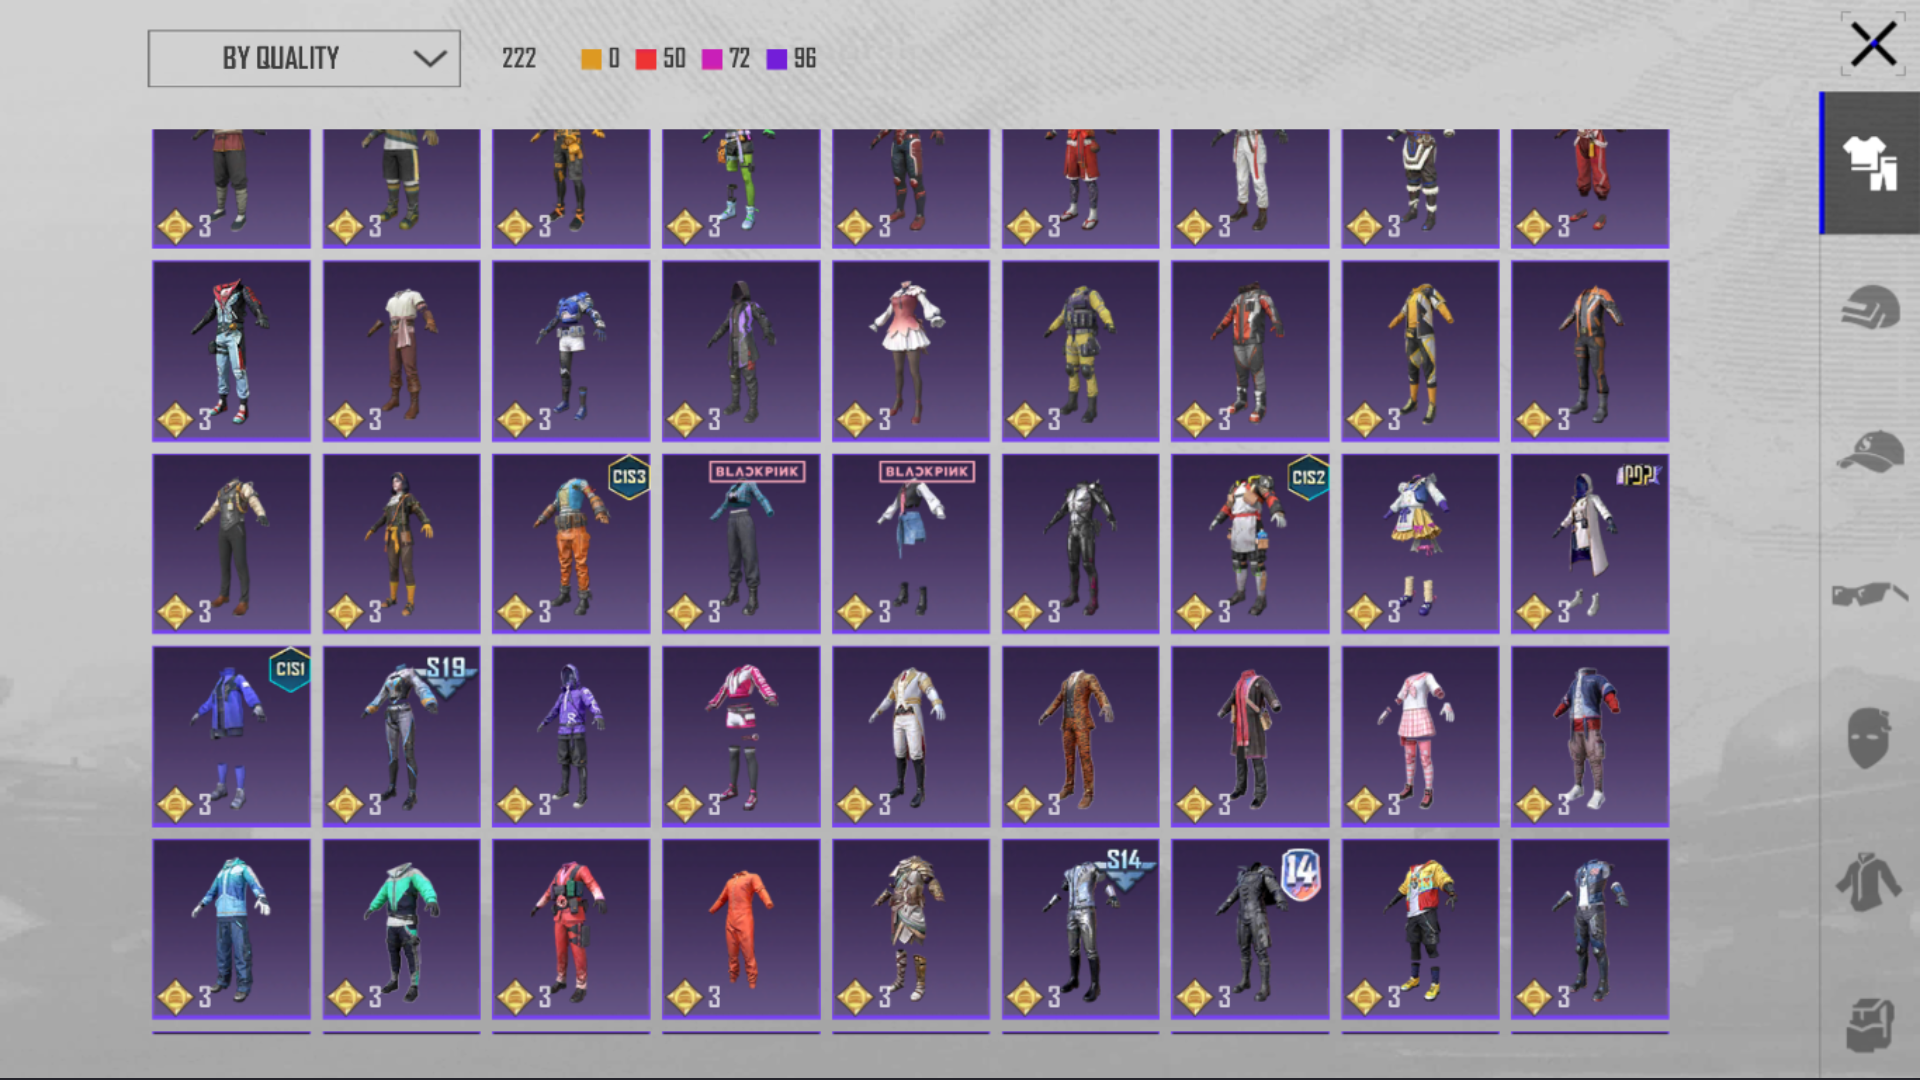1920x1080 pixels.
Task: Switch to the jackets category tab
Action: [x=1870, y=882]
